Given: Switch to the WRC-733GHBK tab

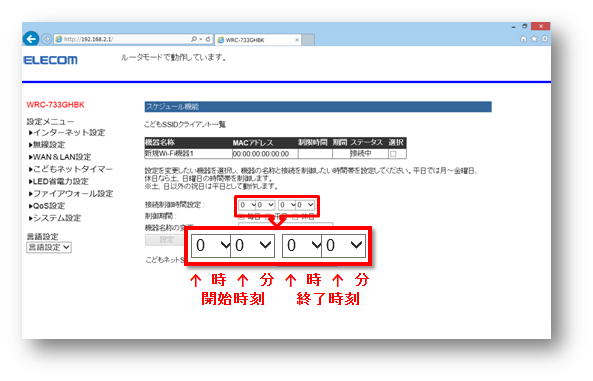Looking at the screenshot, I should click(x=258, y=40).
